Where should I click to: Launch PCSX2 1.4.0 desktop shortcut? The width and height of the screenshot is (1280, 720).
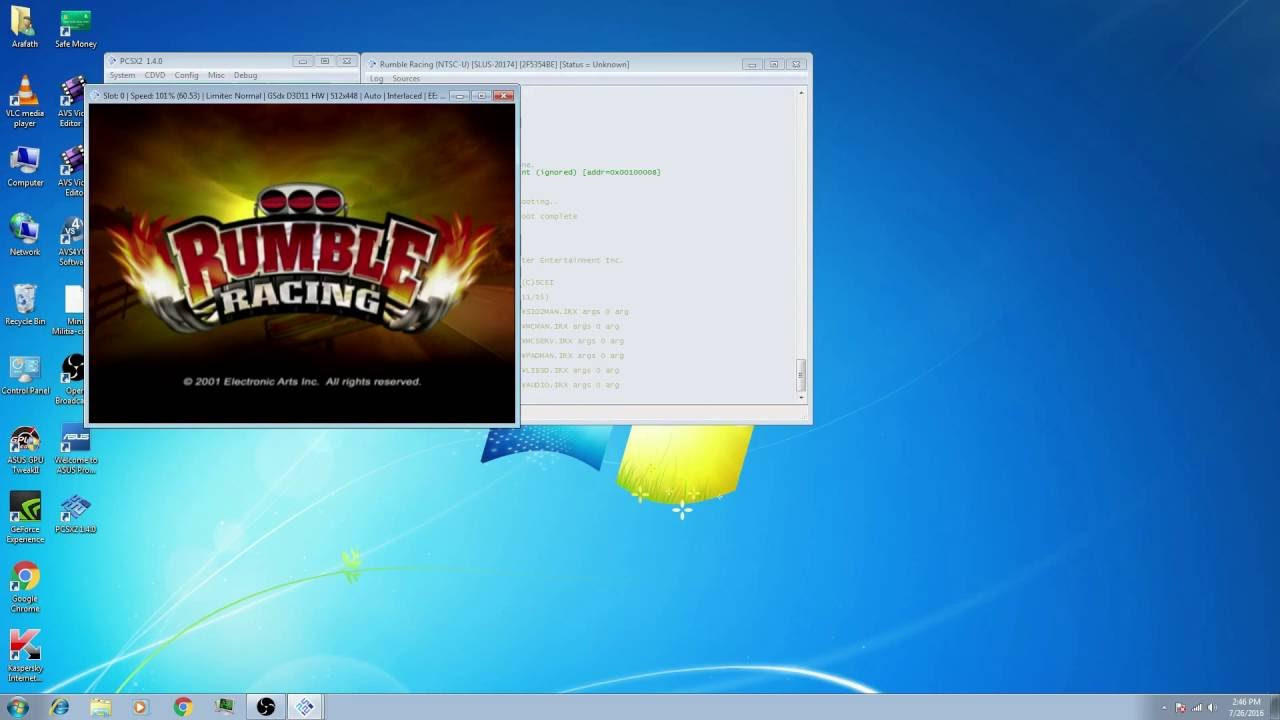click(x=75, y=514)
